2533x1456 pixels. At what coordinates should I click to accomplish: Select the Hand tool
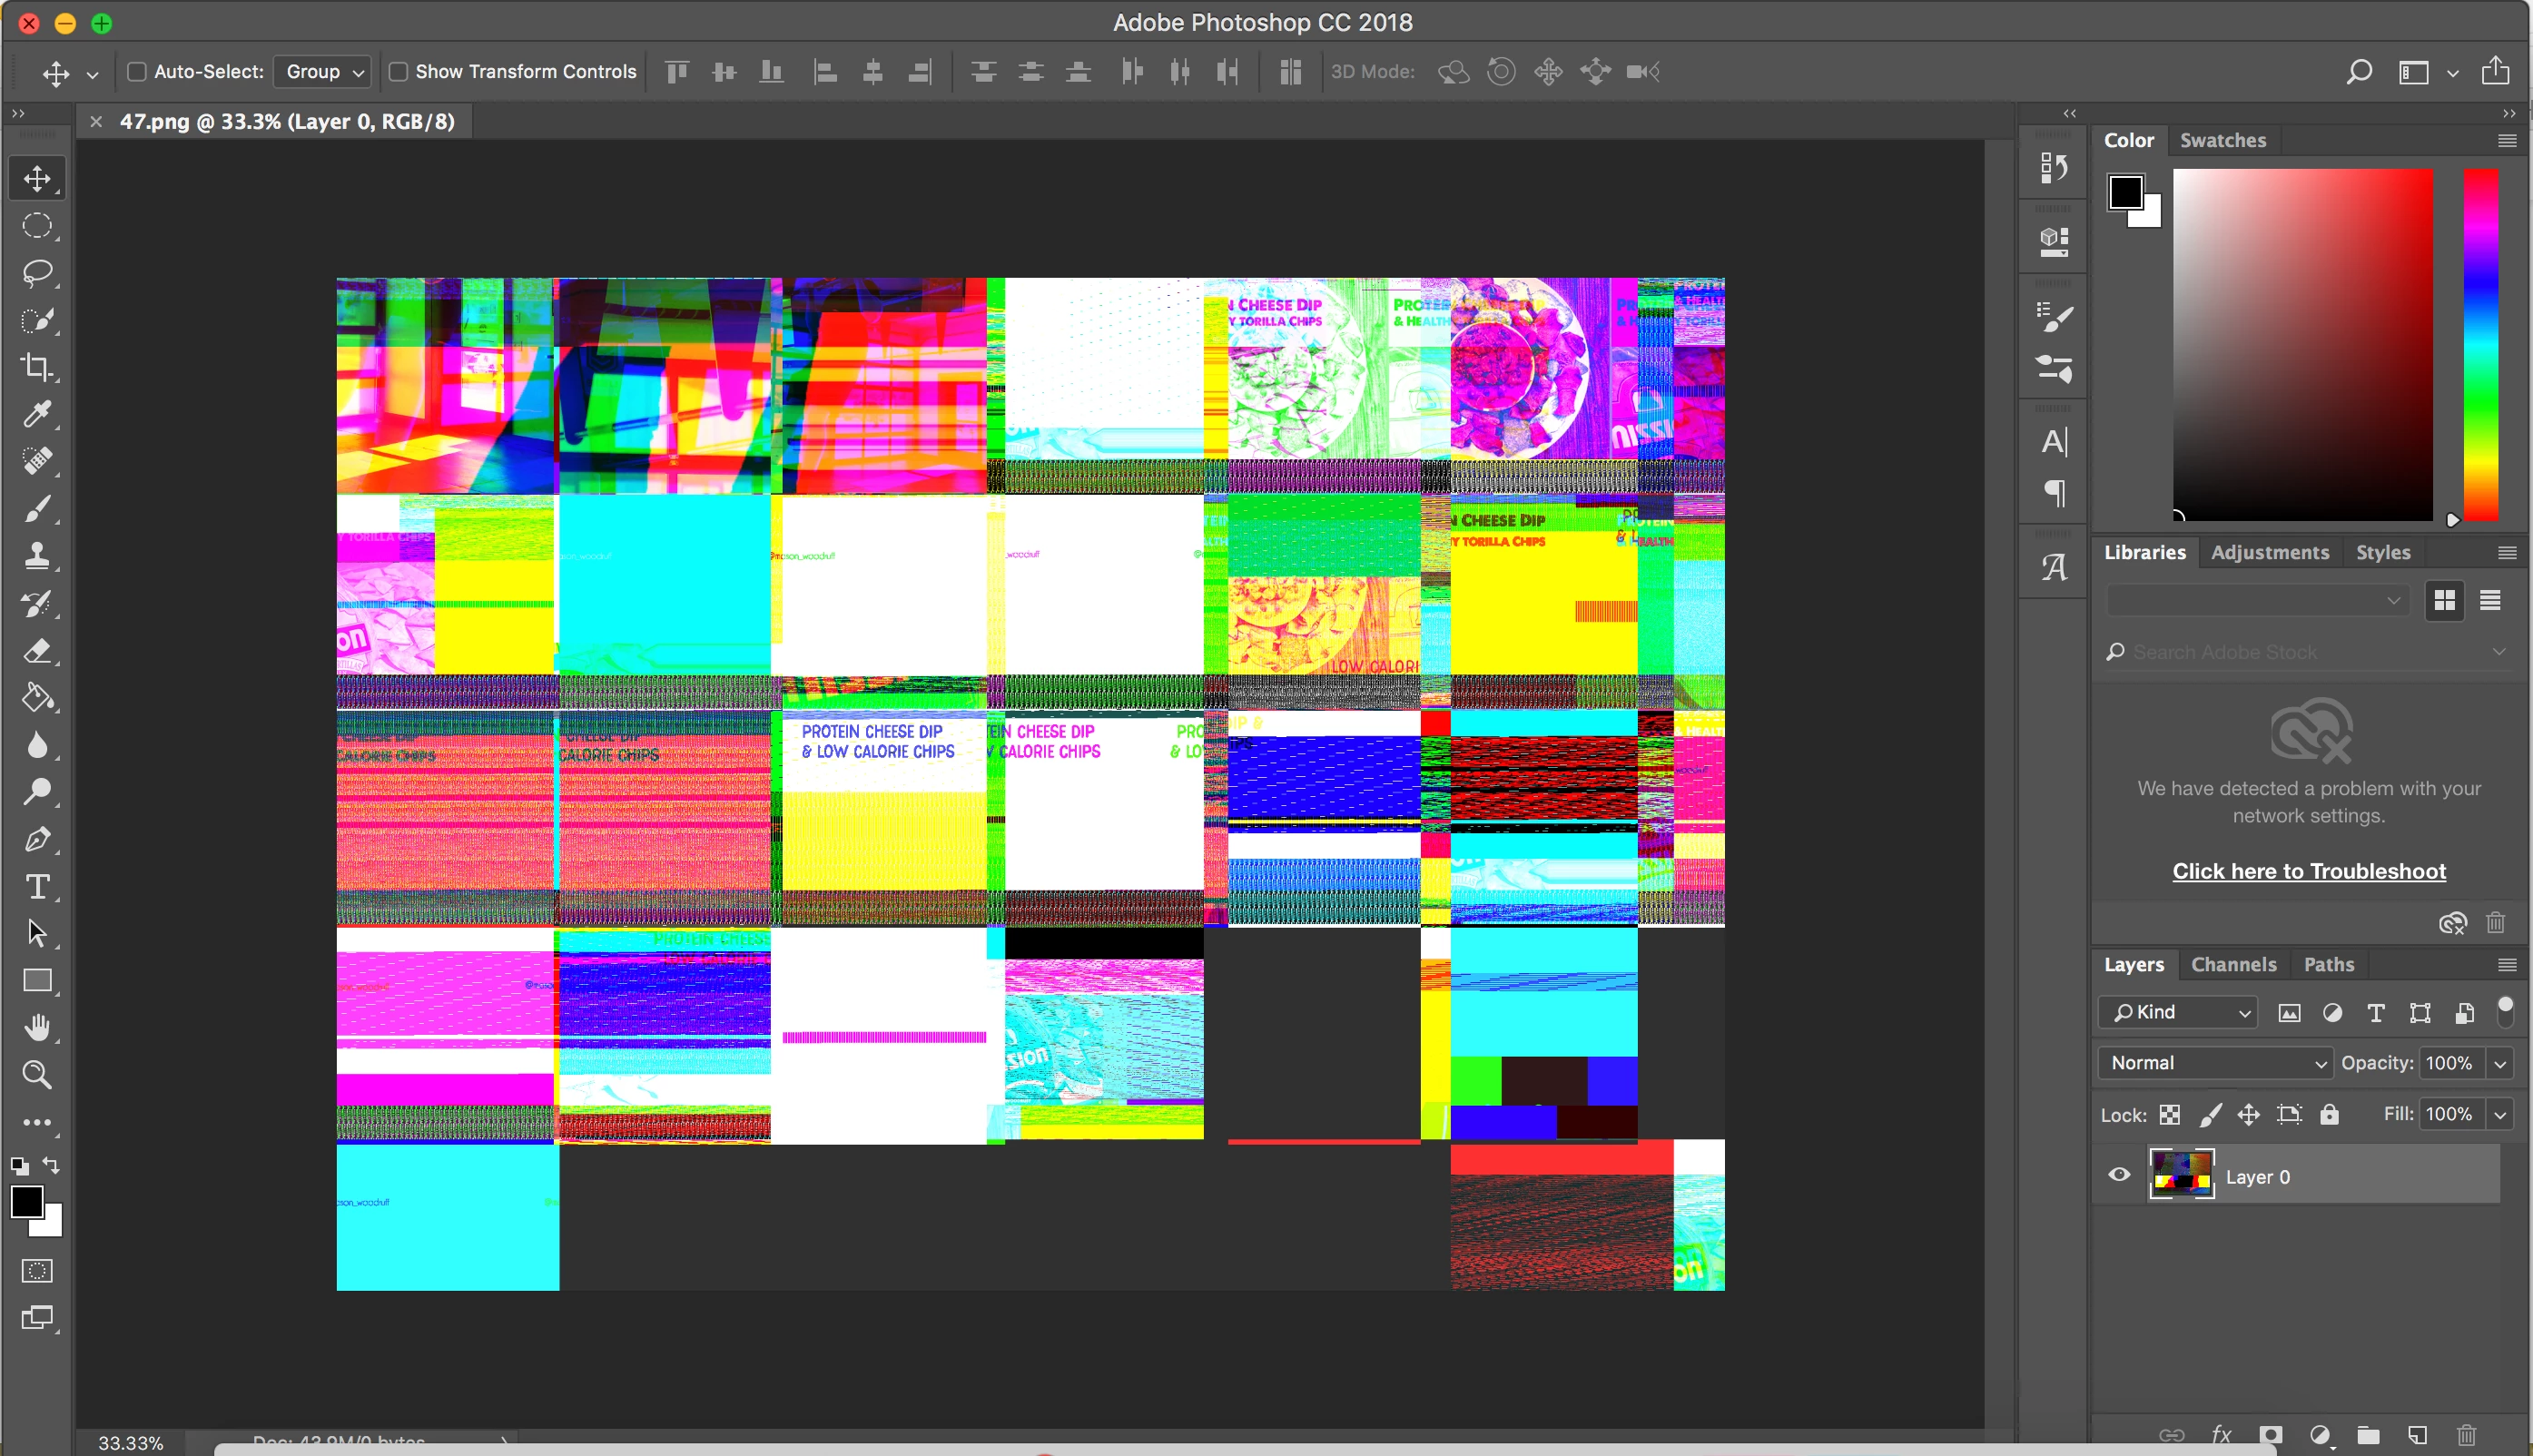pos(37,1028)
